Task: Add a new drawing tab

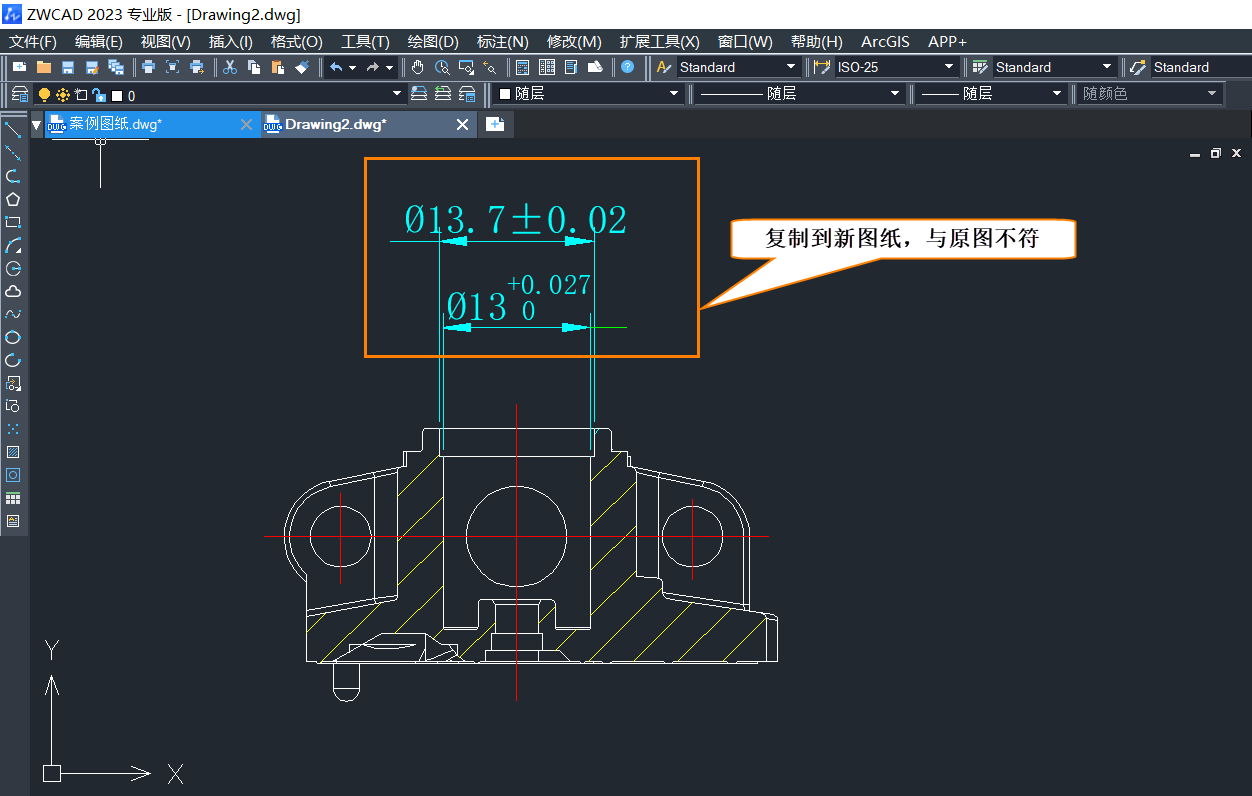Action: click(495, 124)
